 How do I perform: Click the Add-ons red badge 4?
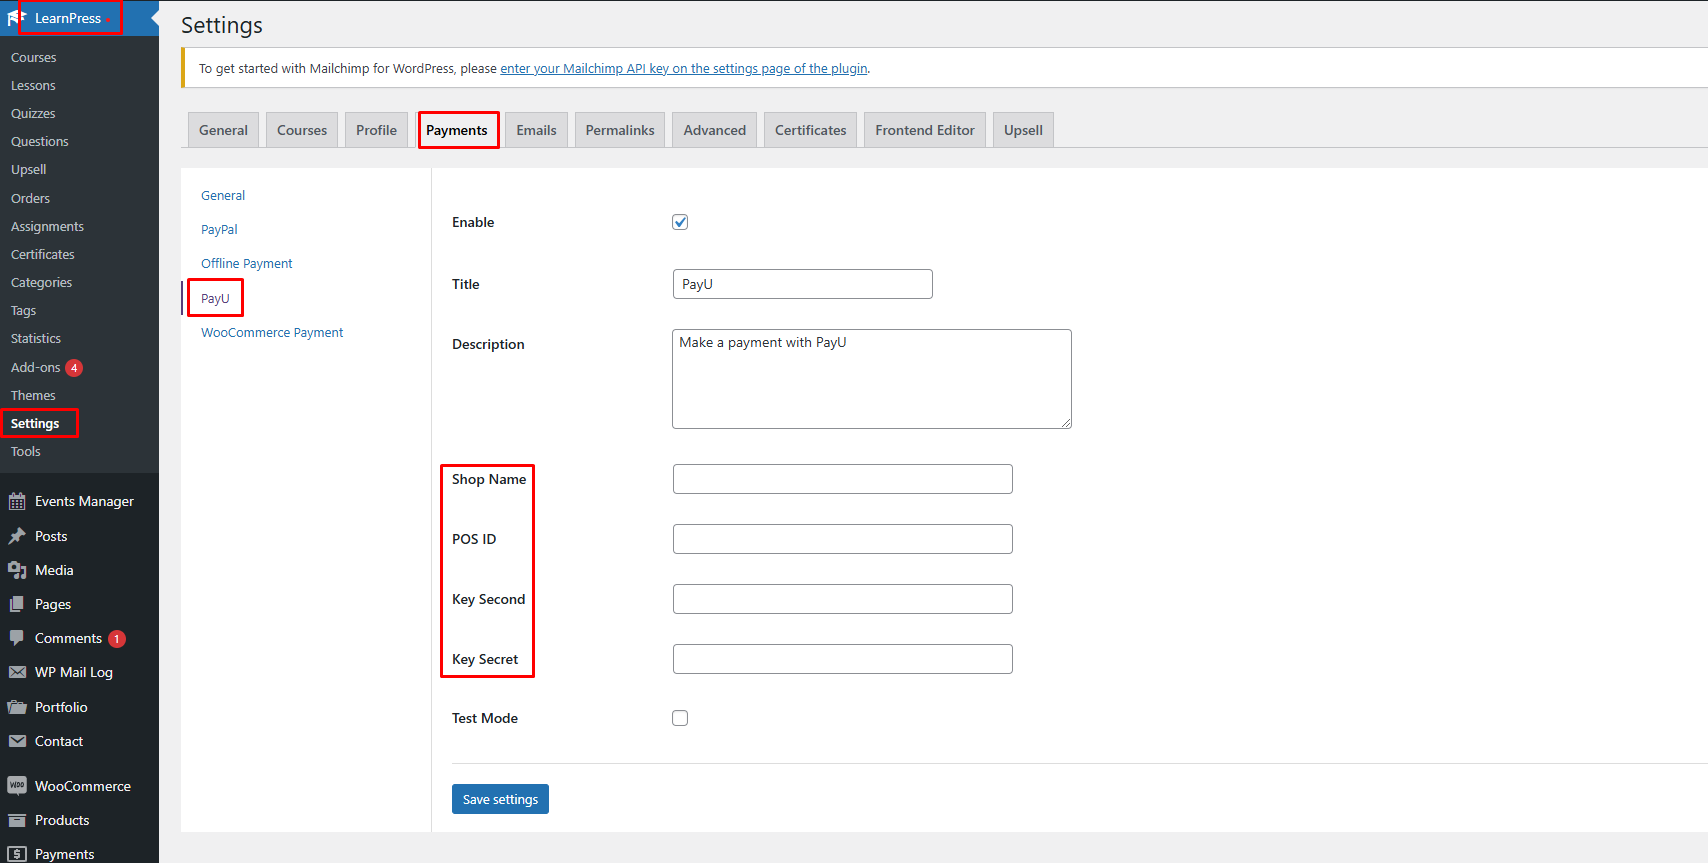(x=74, y=368)
